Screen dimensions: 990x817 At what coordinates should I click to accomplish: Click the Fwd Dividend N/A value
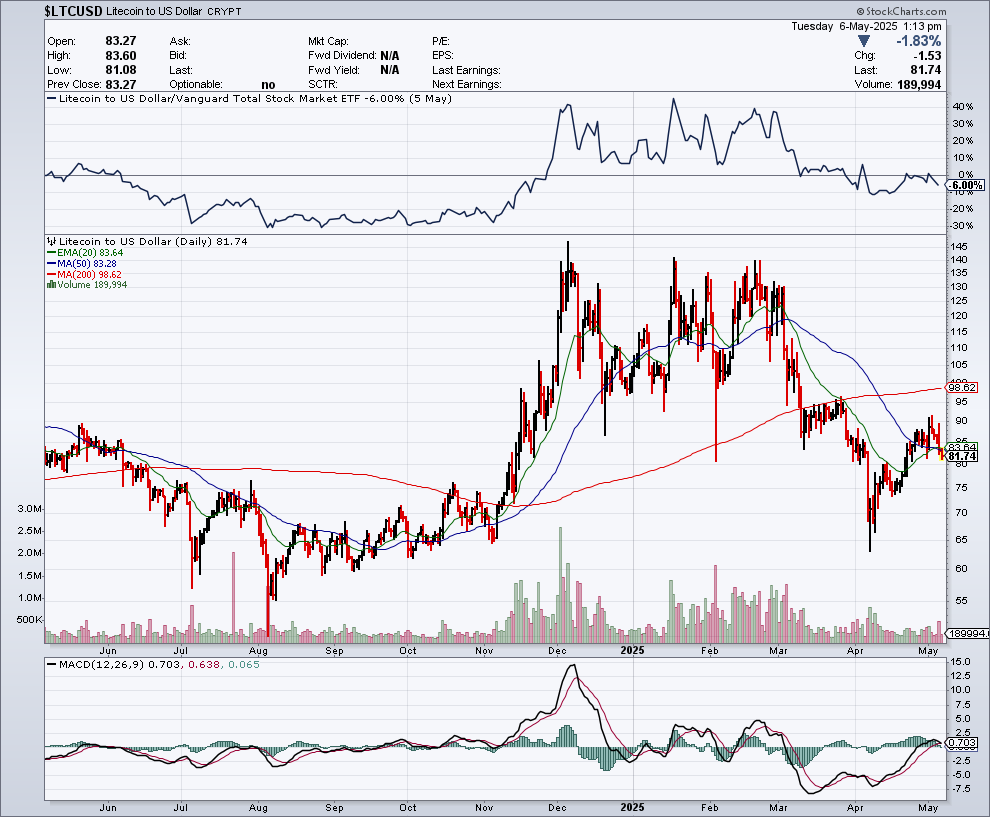click(x=390, y=56)
